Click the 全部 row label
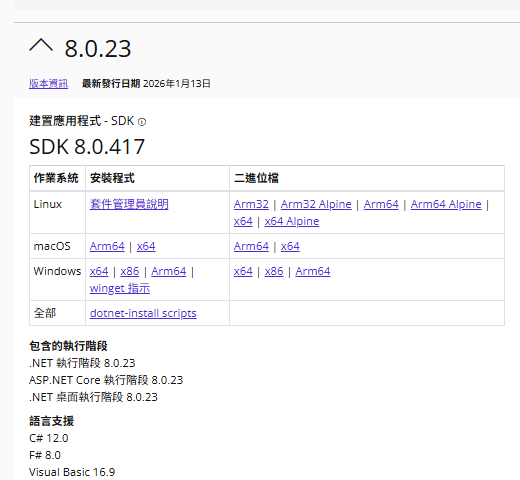 tap(45, 313)
